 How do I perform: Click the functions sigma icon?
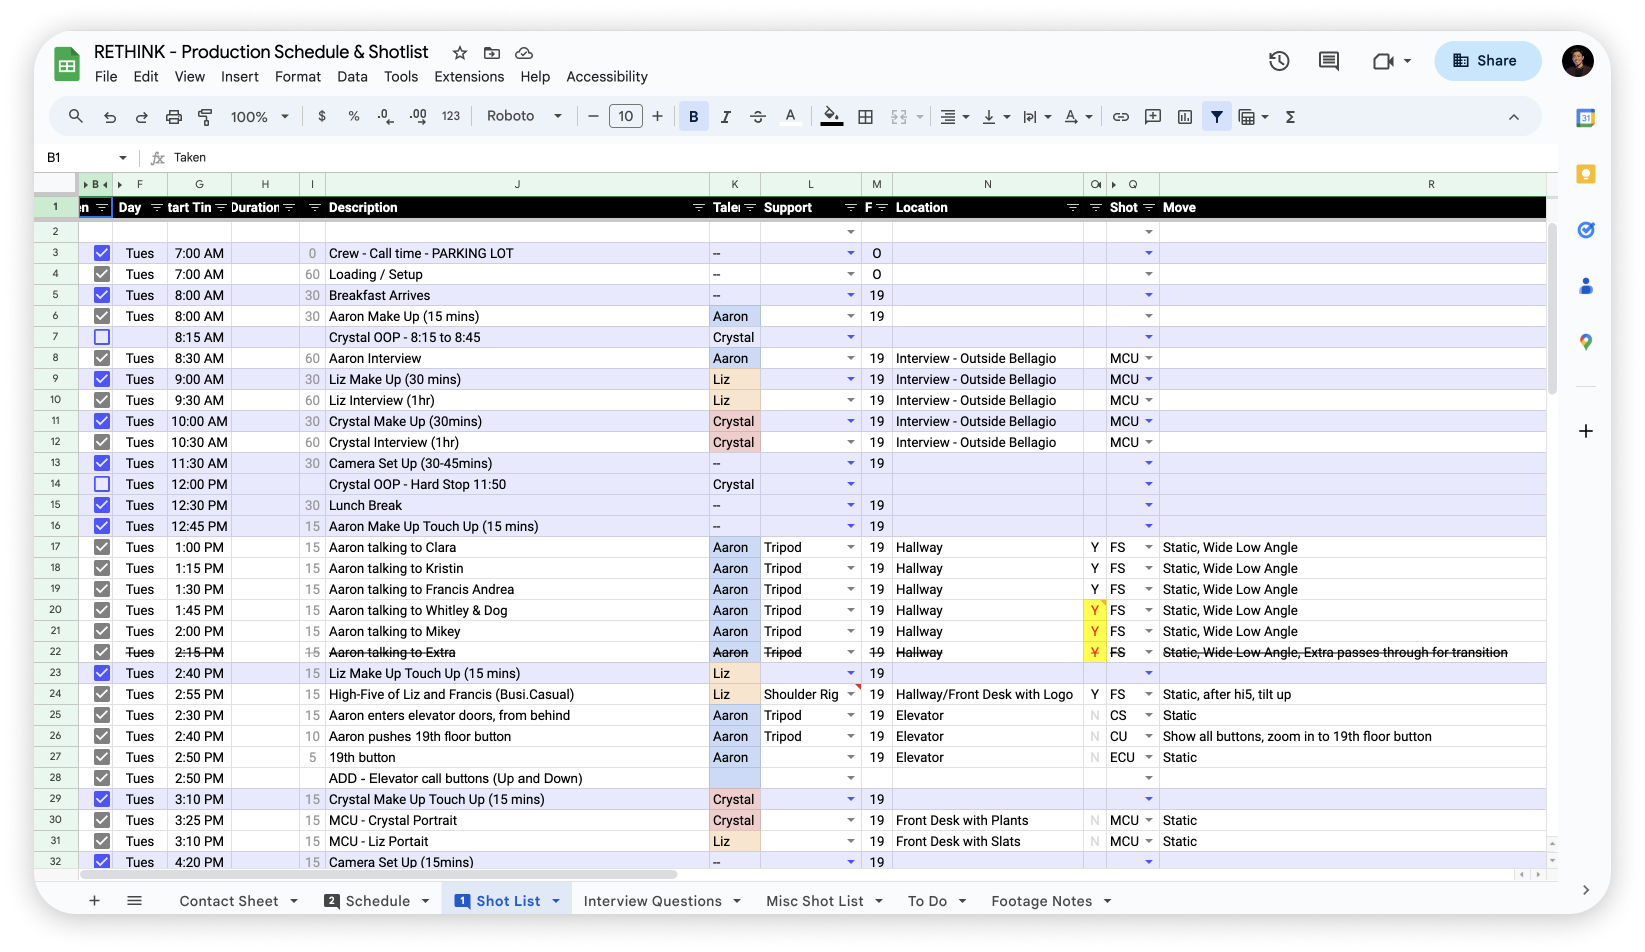pos(1291,117)
